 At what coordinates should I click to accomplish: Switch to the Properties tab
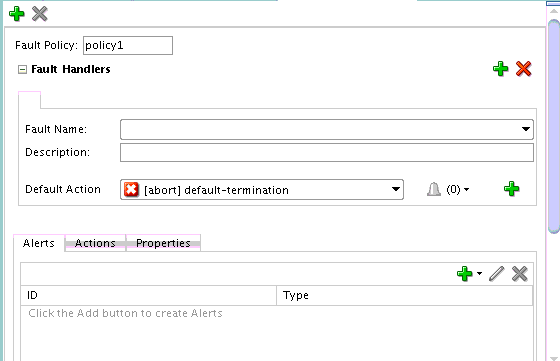click(x=163, y=243)
